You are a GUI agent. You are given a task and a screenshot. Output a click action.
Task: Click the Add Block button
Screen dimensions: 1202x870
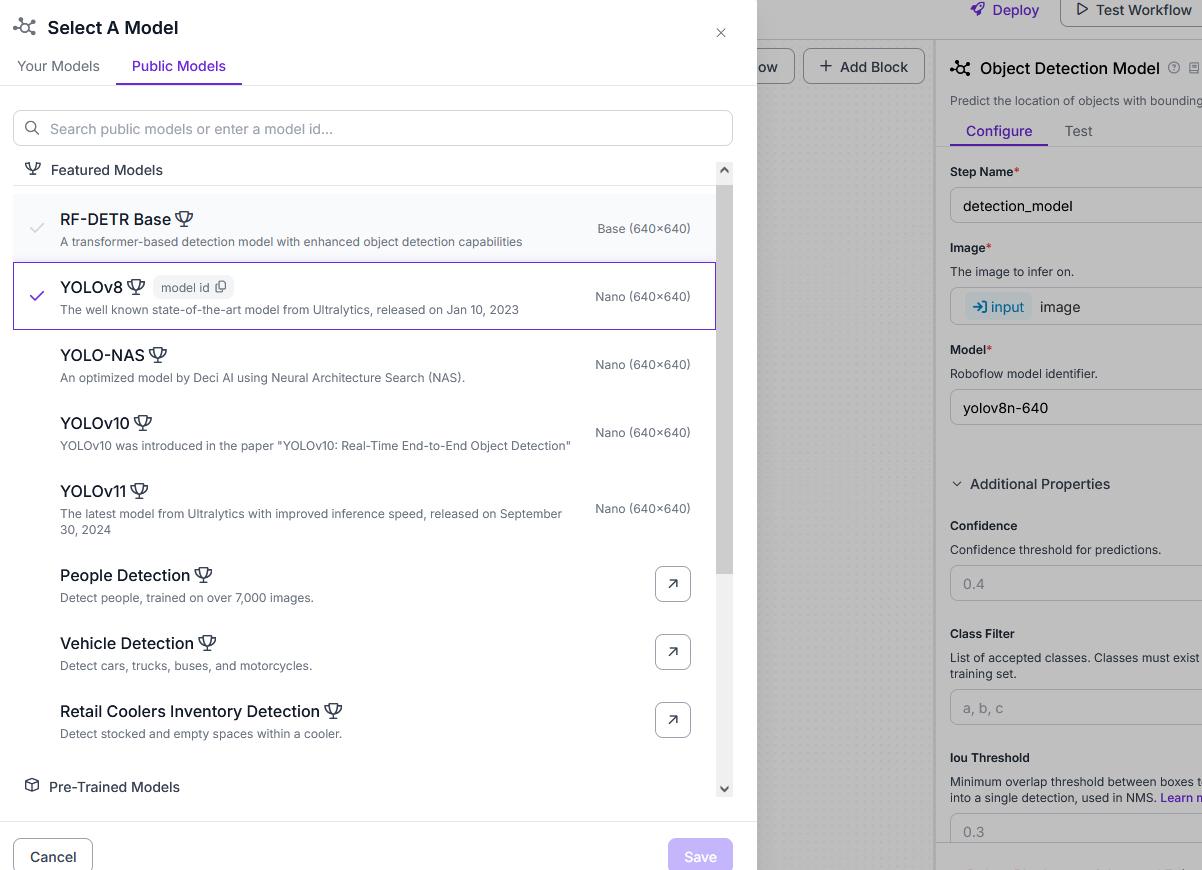point(864,67)
